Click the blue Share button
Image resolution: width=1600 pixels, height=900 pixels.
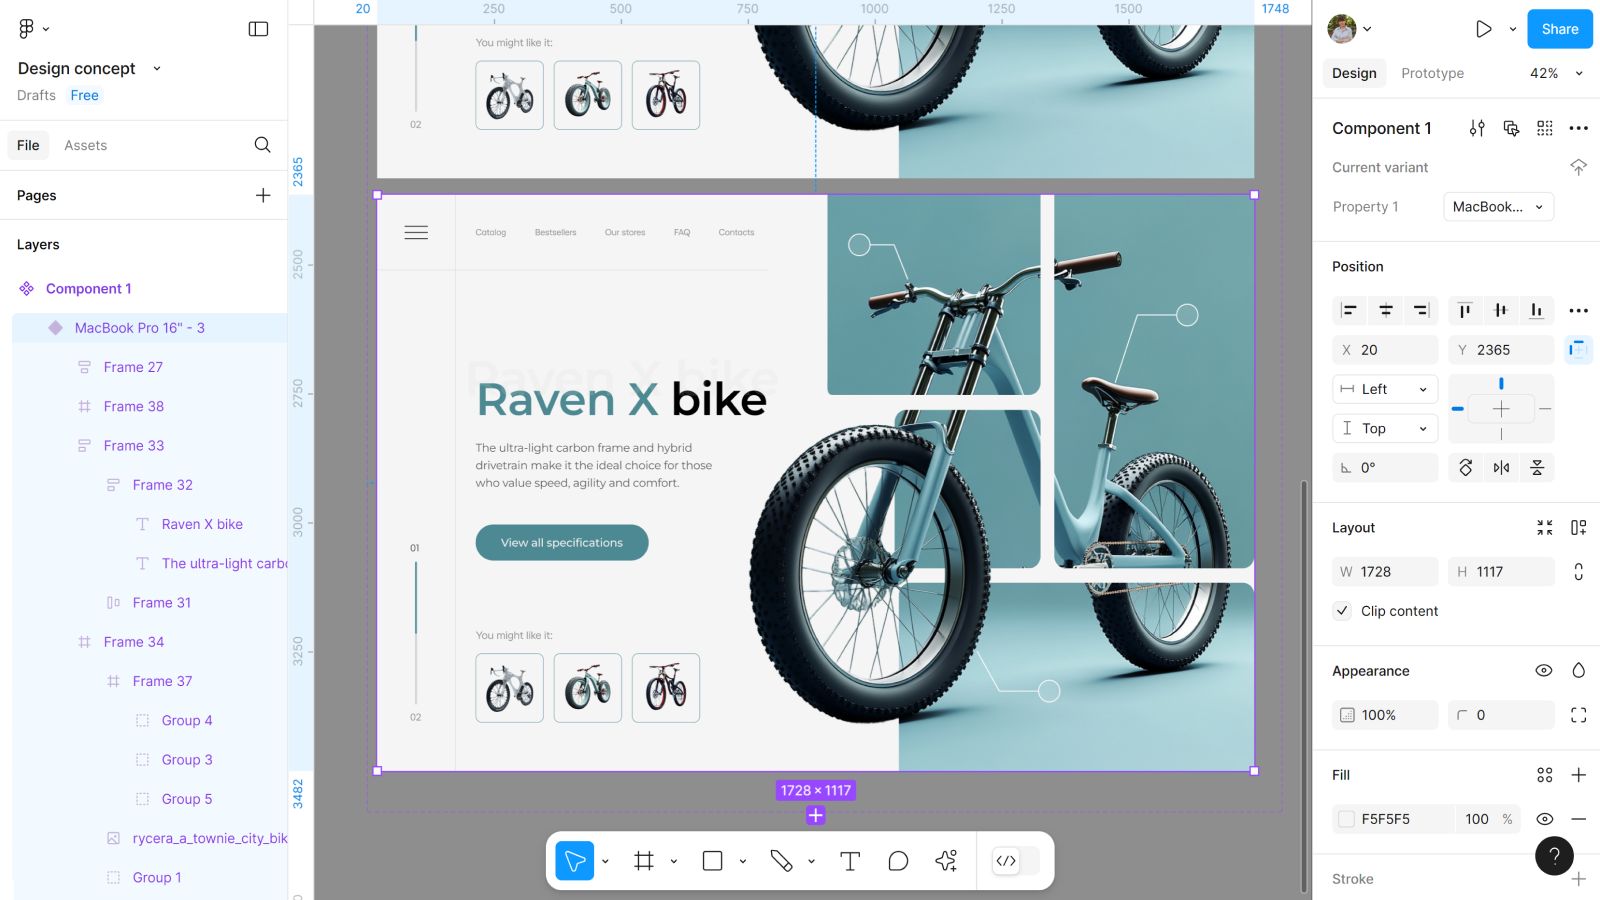[x=1559, y=29]
